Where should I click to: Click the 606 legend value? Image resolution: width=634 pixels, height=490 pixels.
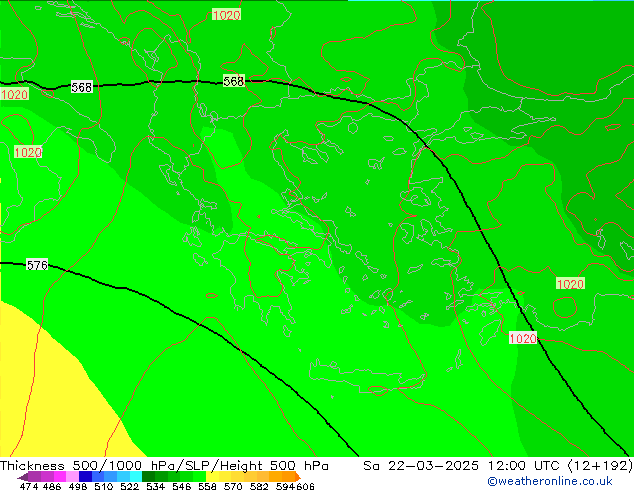(x=305, y=486)
